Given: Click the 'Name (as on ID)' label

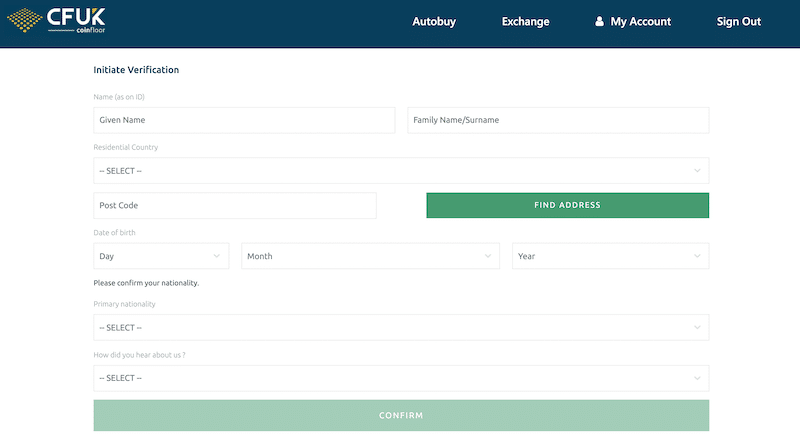Looking at the screenshot, I should pos(119,97).
